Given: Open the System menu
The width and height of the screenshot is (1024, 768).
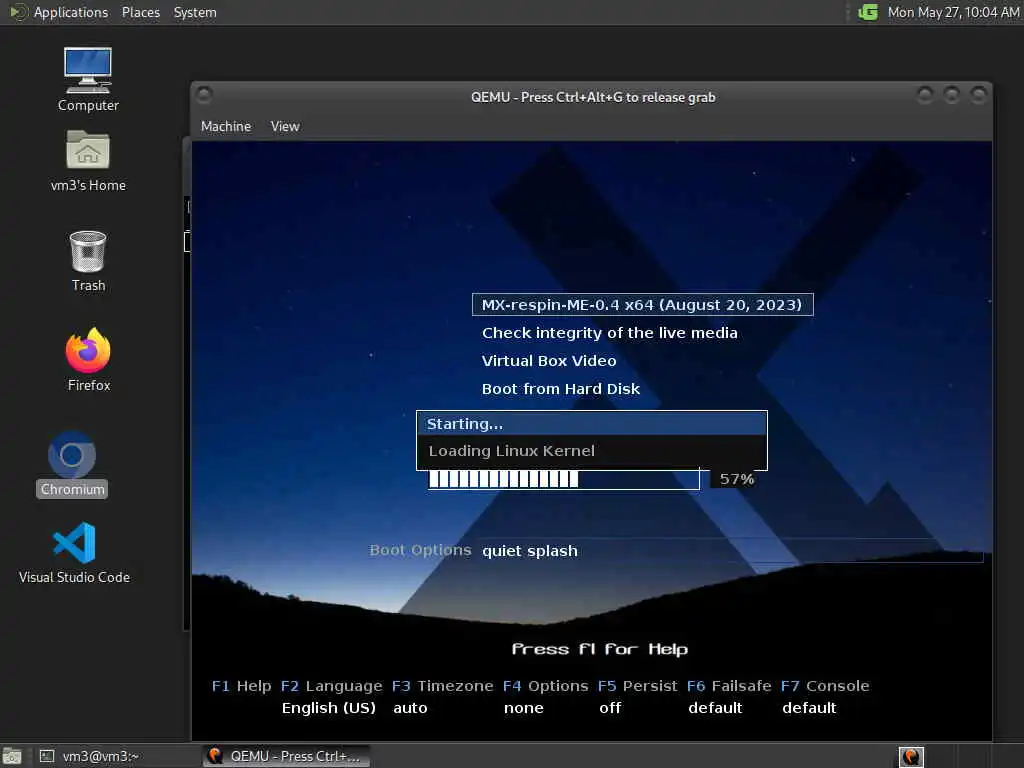Looking at the screenshot, I should [x=195, y=12].
